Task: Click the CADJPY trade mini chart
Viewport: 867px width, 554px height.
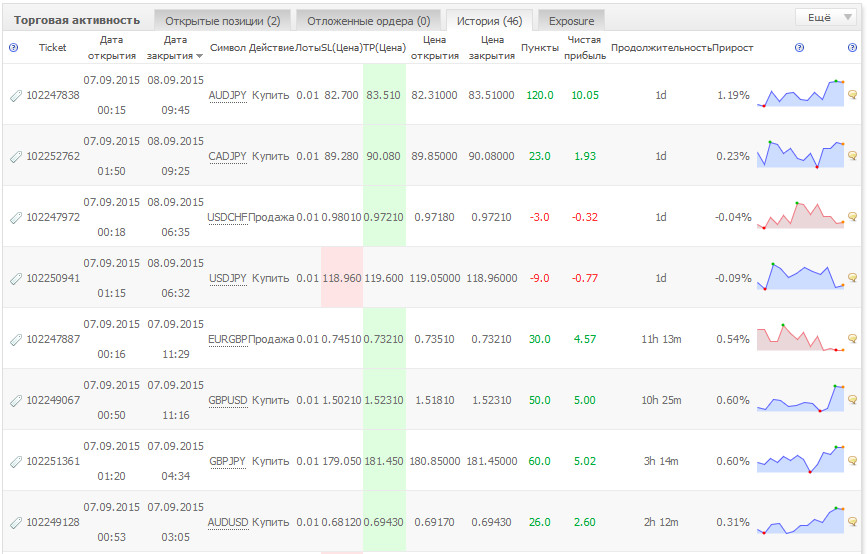Action: pyautogui.click(x=800, y=154)
